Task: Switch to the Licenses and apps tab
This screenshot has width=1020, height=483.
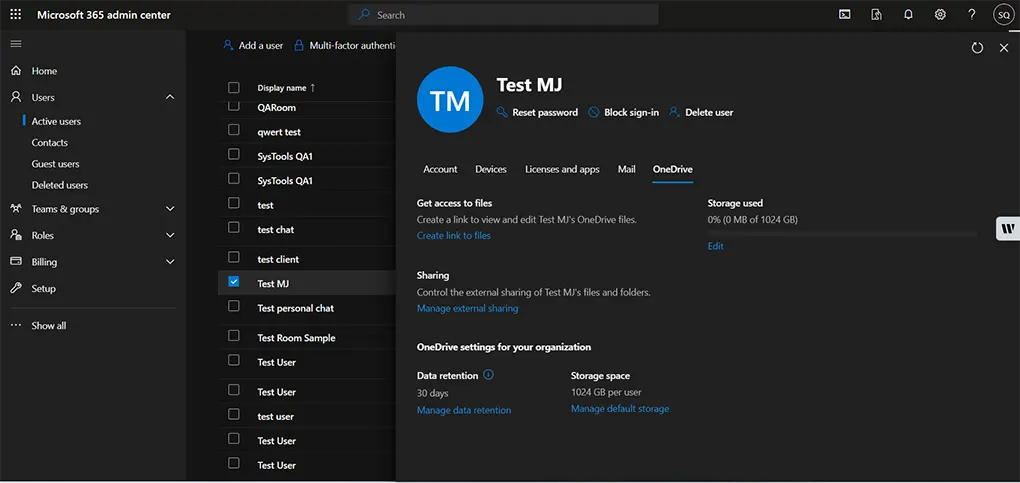Action: point(562,169)
